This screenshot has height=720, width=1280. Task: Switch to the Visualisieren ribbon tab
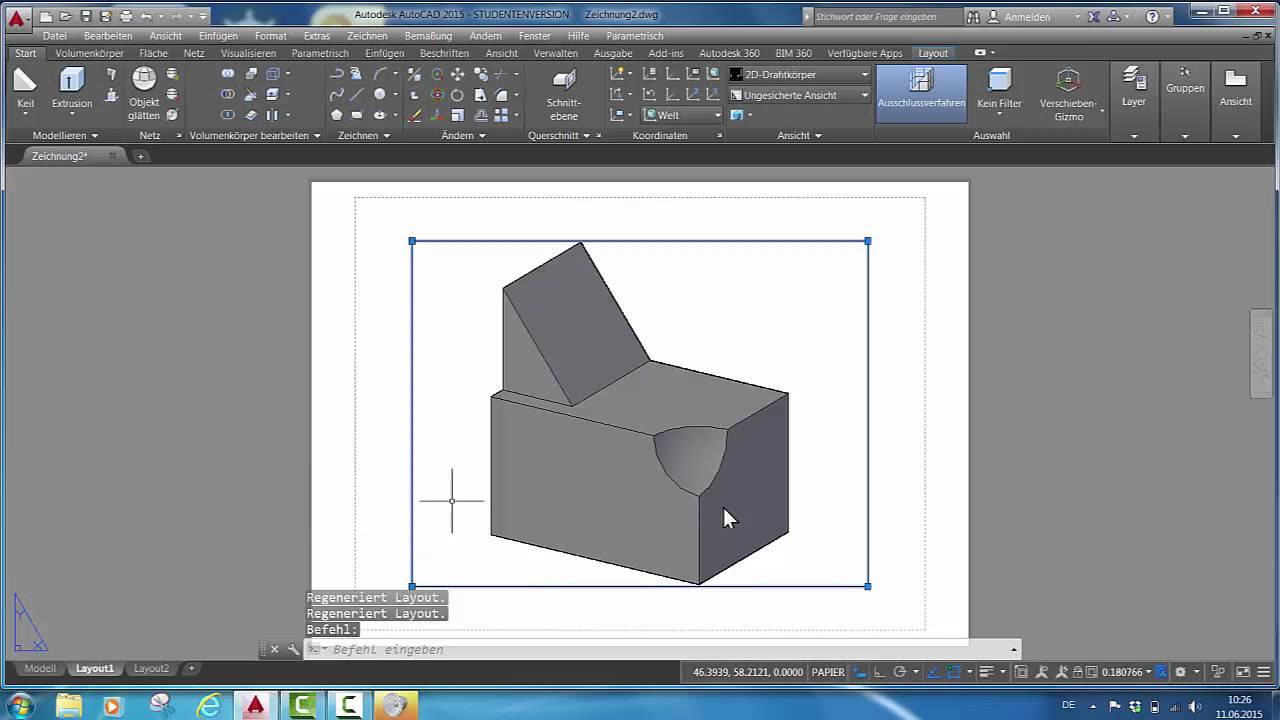point(248,53)
